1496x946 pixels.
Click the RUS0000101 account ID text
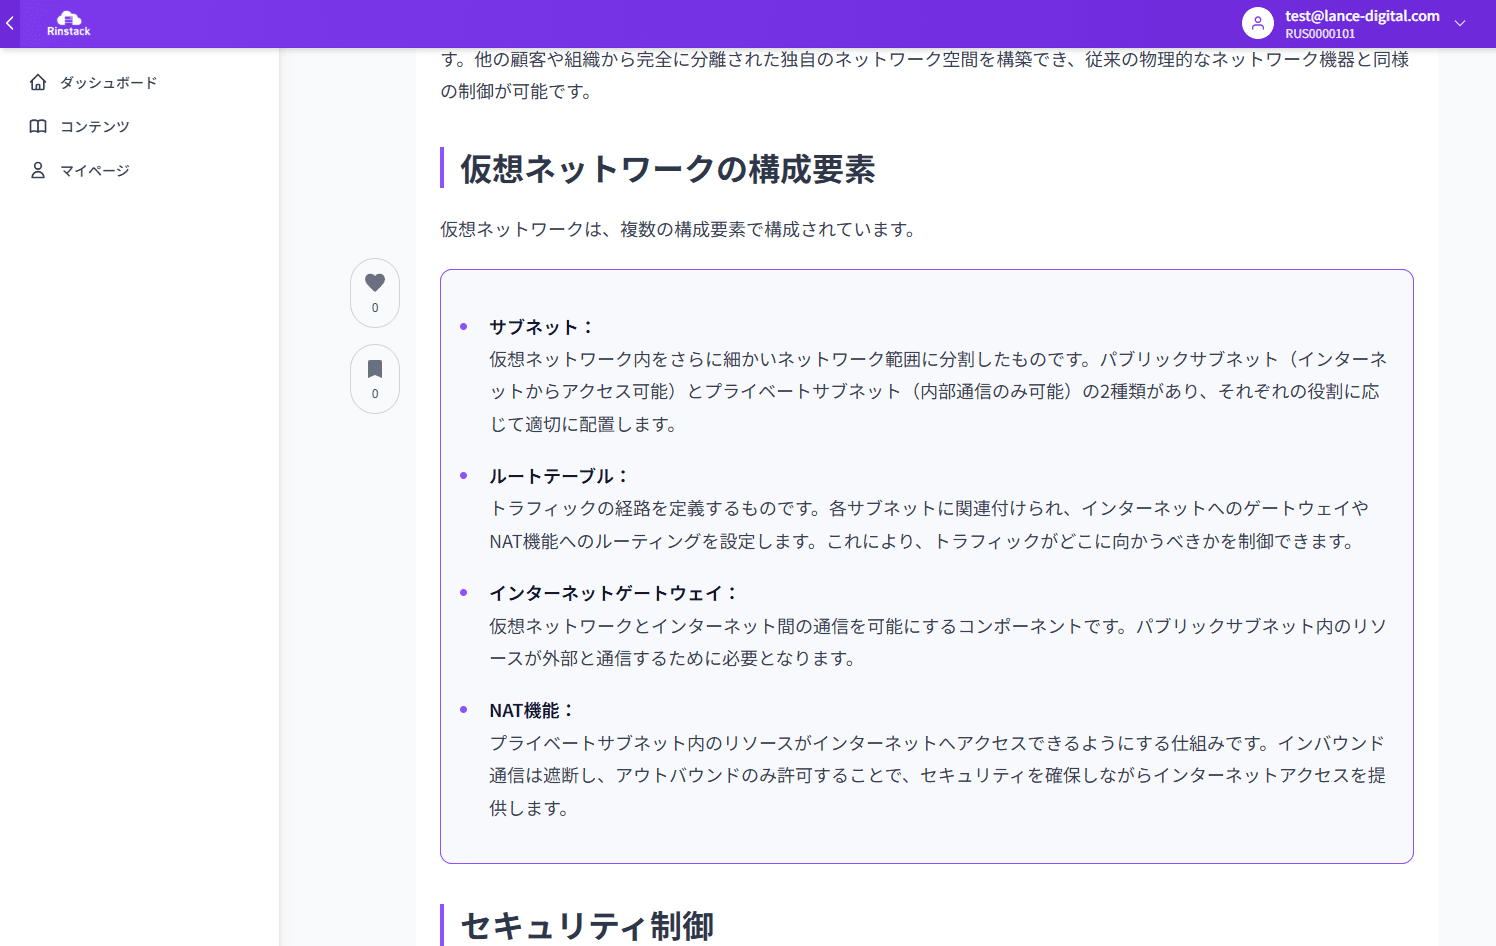tap(1320, 33)
